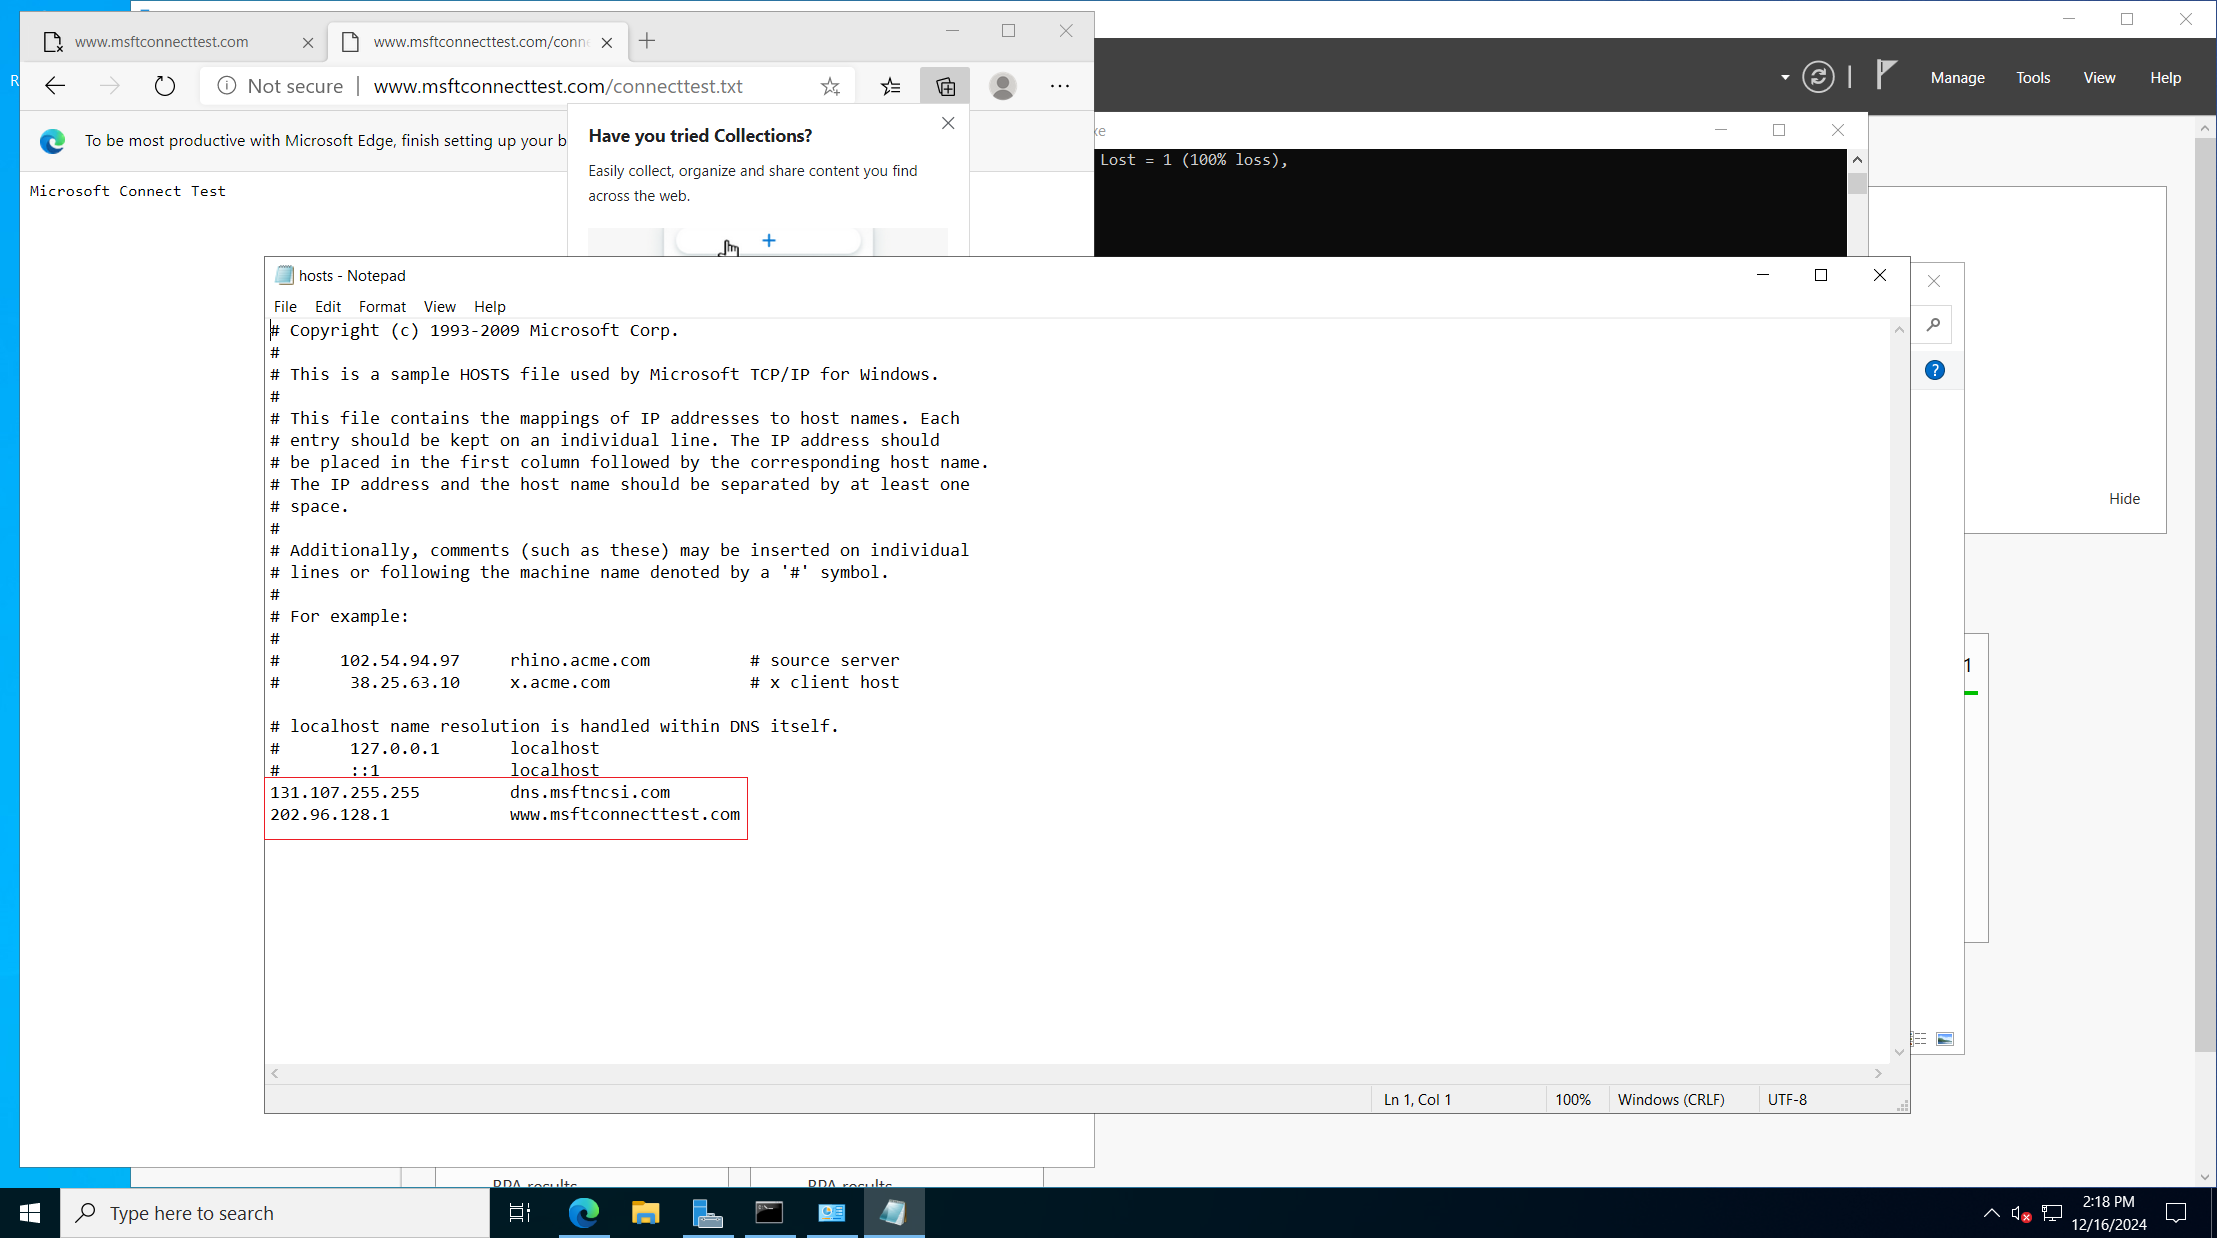Click the Edge address bar URL

click(x=558, y=86)
